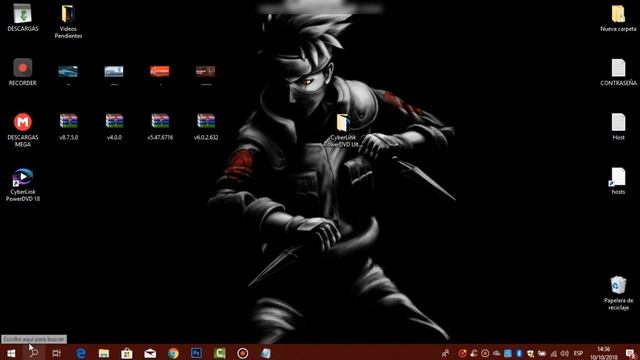Launch Microsoft Edge from taskbar
This screenshot has height=360, width=640.
pos(81,353)
